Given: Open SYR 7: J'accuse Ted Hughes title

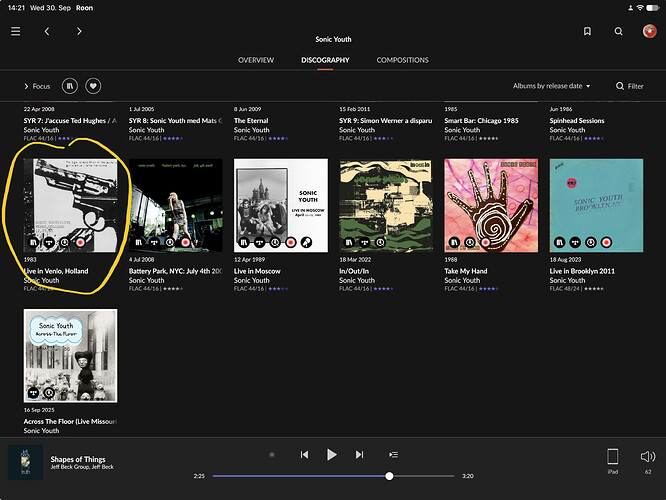Looking at the screenshot, I should pos(70,121).
